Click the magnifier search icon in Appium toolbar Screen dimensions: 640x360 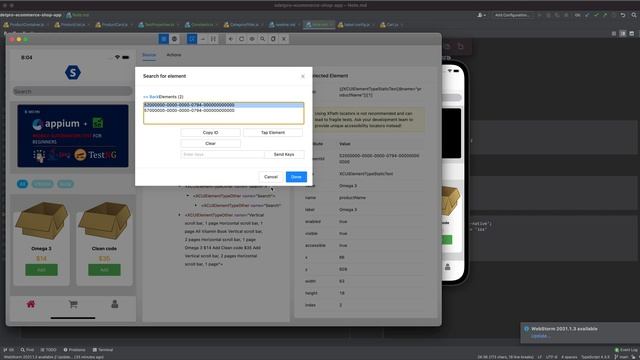click(262, 39)
